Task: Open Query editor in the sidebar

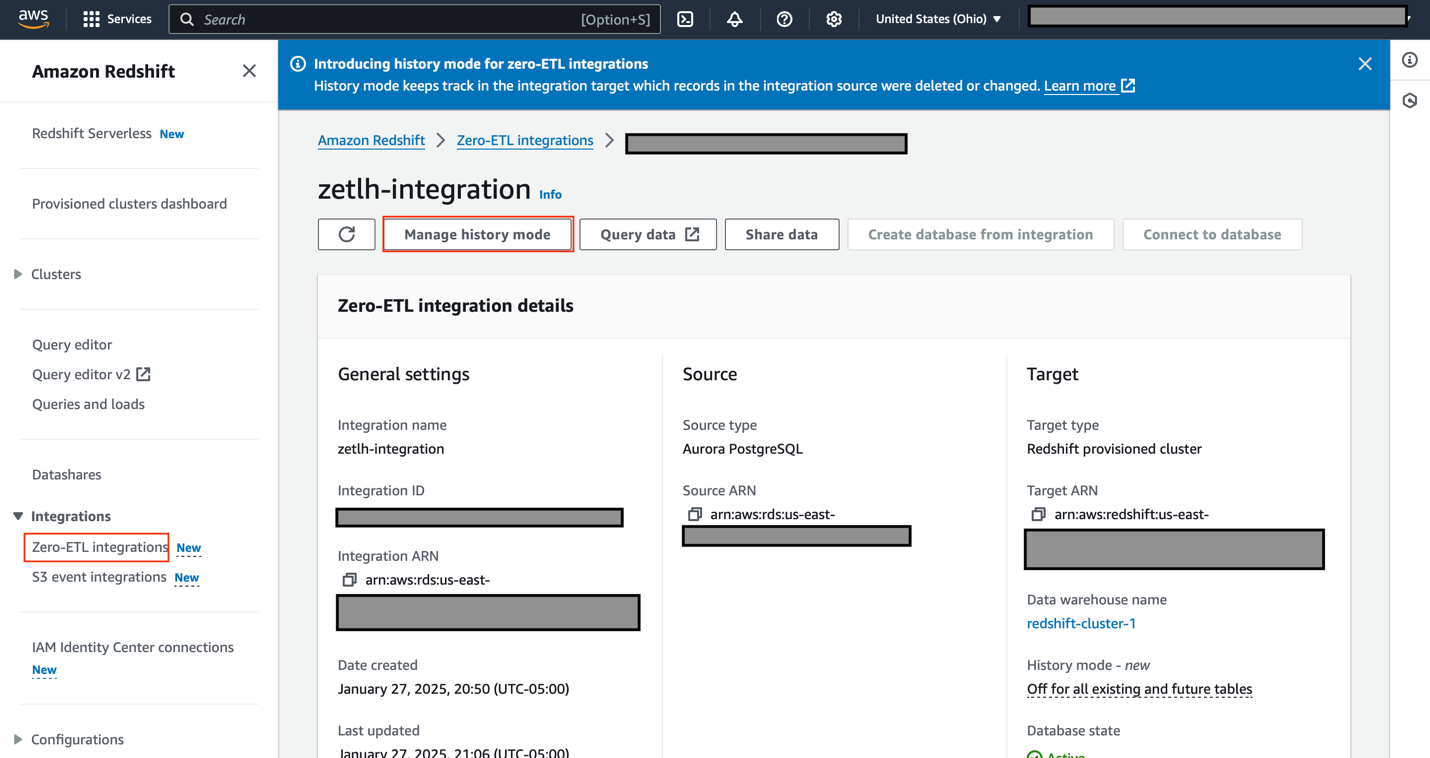Action: click(72, 344)
